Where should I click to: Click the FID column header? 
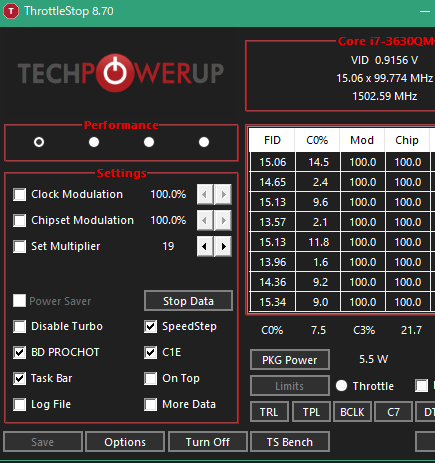[272, 140]
